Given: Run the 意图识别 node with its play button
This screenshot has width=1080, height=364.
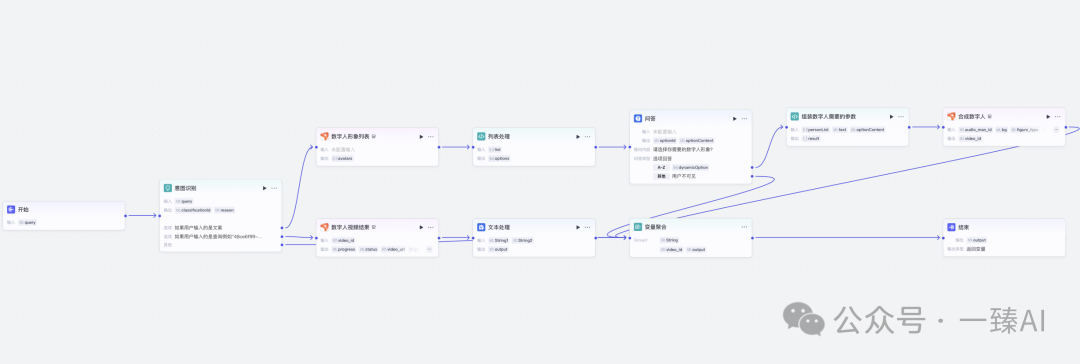Looking at the screenshot, I should [264, 188].
